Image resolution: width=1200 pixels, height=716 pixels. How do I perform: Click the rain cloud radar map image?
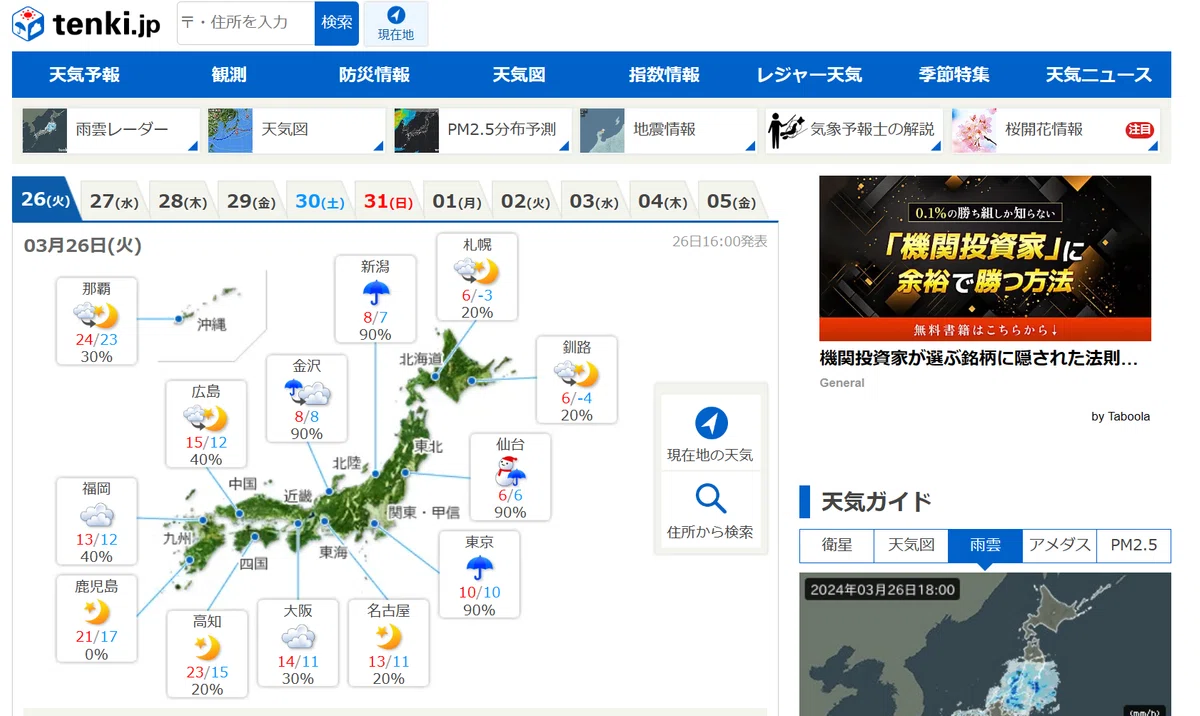[985, 644]
